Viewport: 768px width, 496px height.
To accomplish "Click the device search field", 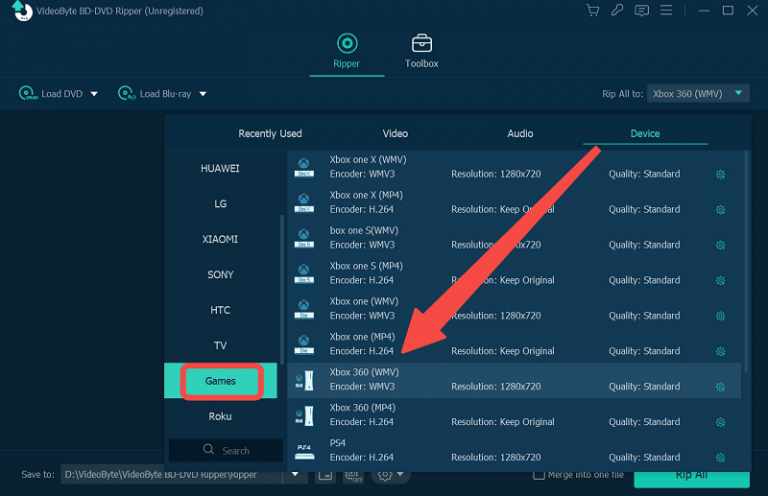I will click(226, 450).
